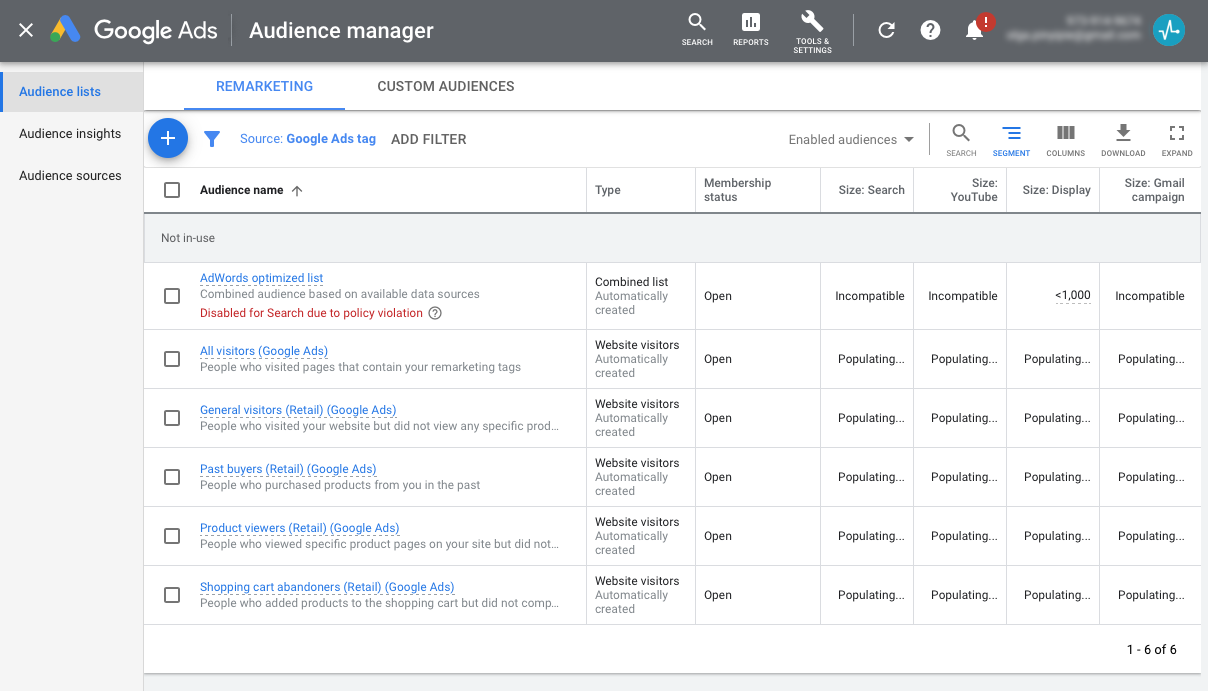
Task: Sort by Audience name using the arrow
Action: [x=297, y=191]
